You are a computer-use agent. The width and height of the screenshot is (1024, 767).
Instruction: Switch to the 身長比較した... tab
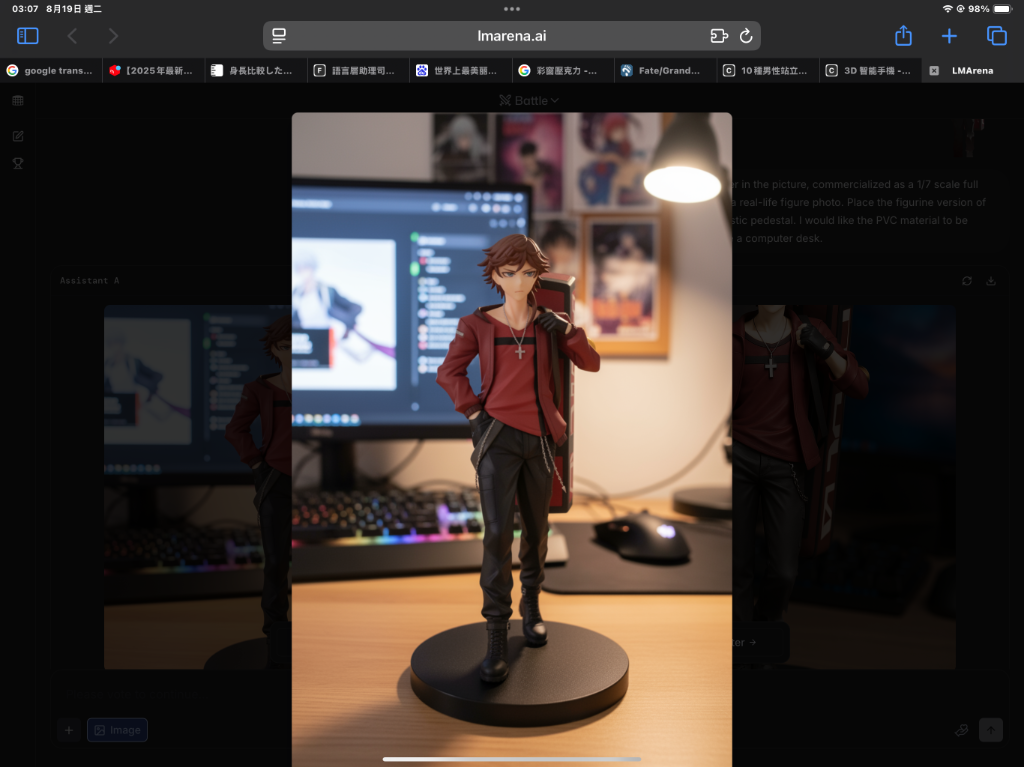tap(256, 71)
